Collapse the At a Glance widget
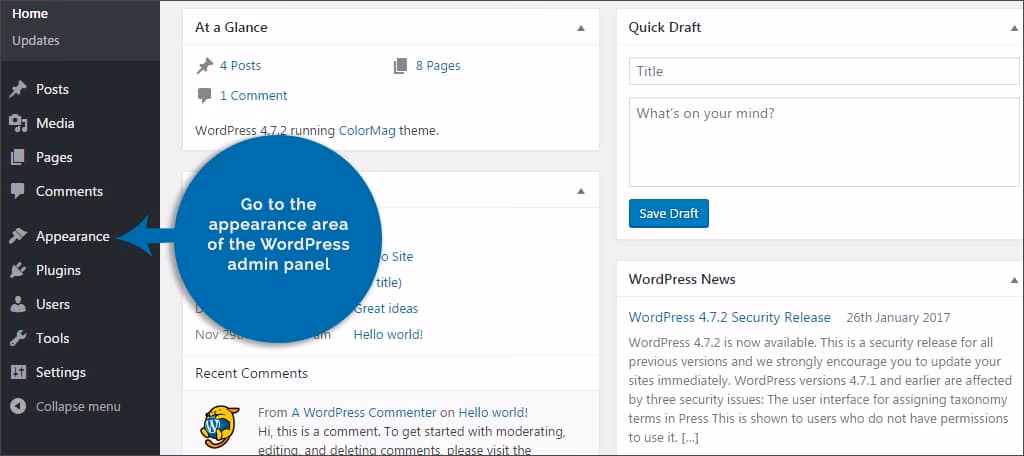1024x456 pixels. pos(581,28)
